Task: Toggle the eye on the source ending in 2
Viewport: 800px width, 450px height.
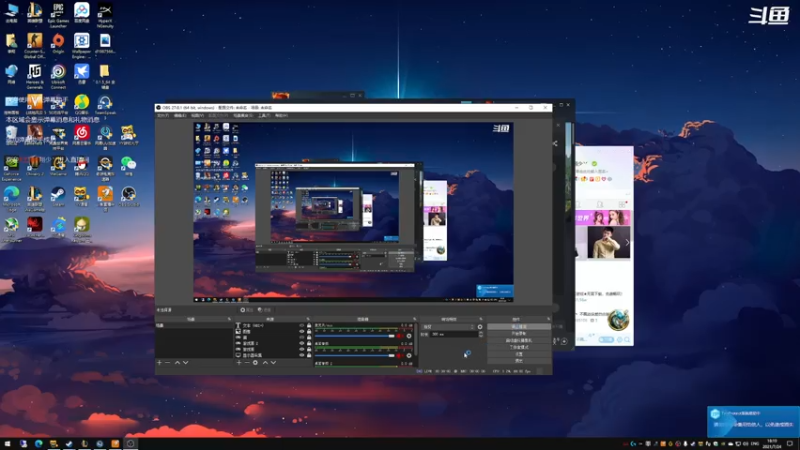Action: coord(302,343)
